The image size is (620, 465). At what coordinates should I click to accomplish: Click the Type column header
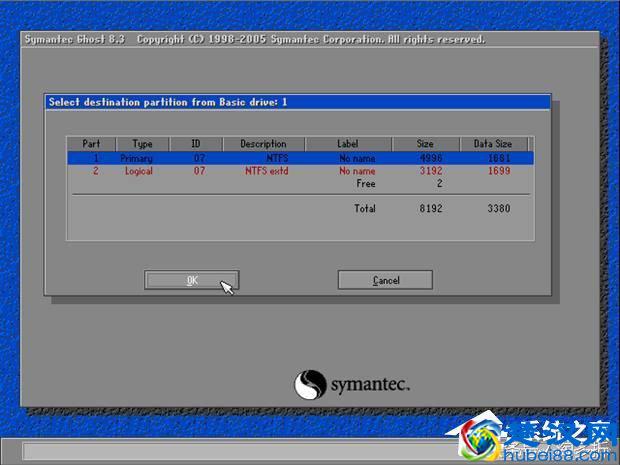point(142,144)
